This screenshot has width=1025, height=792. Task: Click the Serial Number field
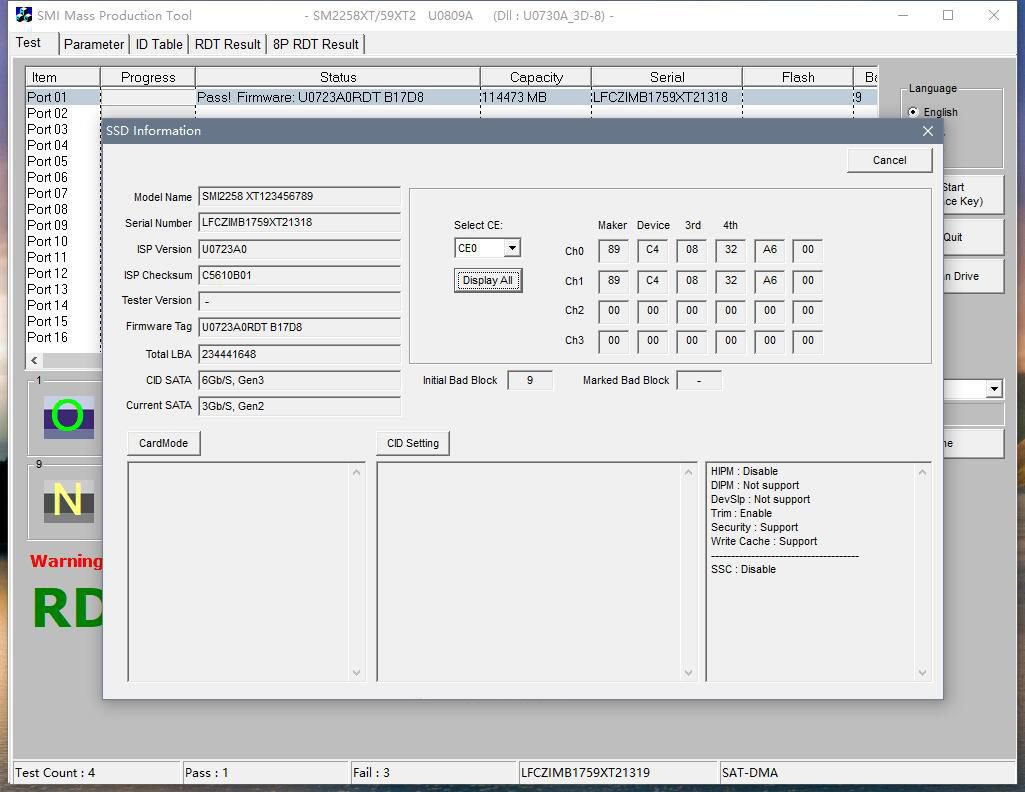pyautogui.click(x=299, y=223)
